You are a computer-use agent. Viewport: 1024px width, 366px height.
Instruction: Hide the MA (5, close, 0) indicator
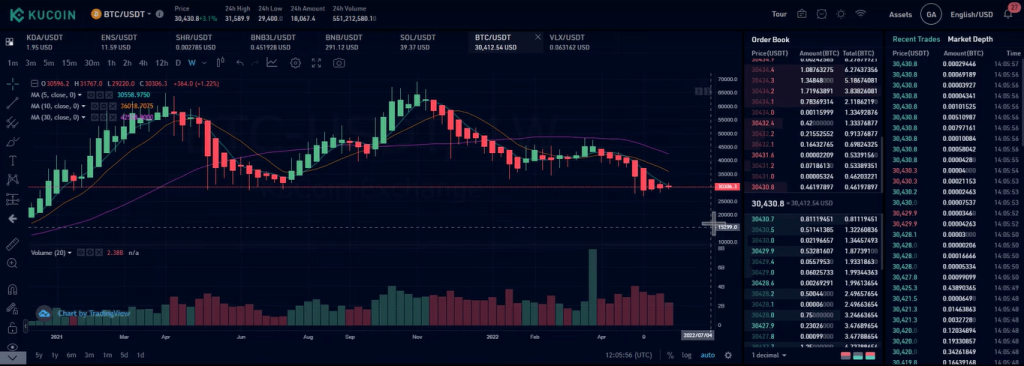91,95
